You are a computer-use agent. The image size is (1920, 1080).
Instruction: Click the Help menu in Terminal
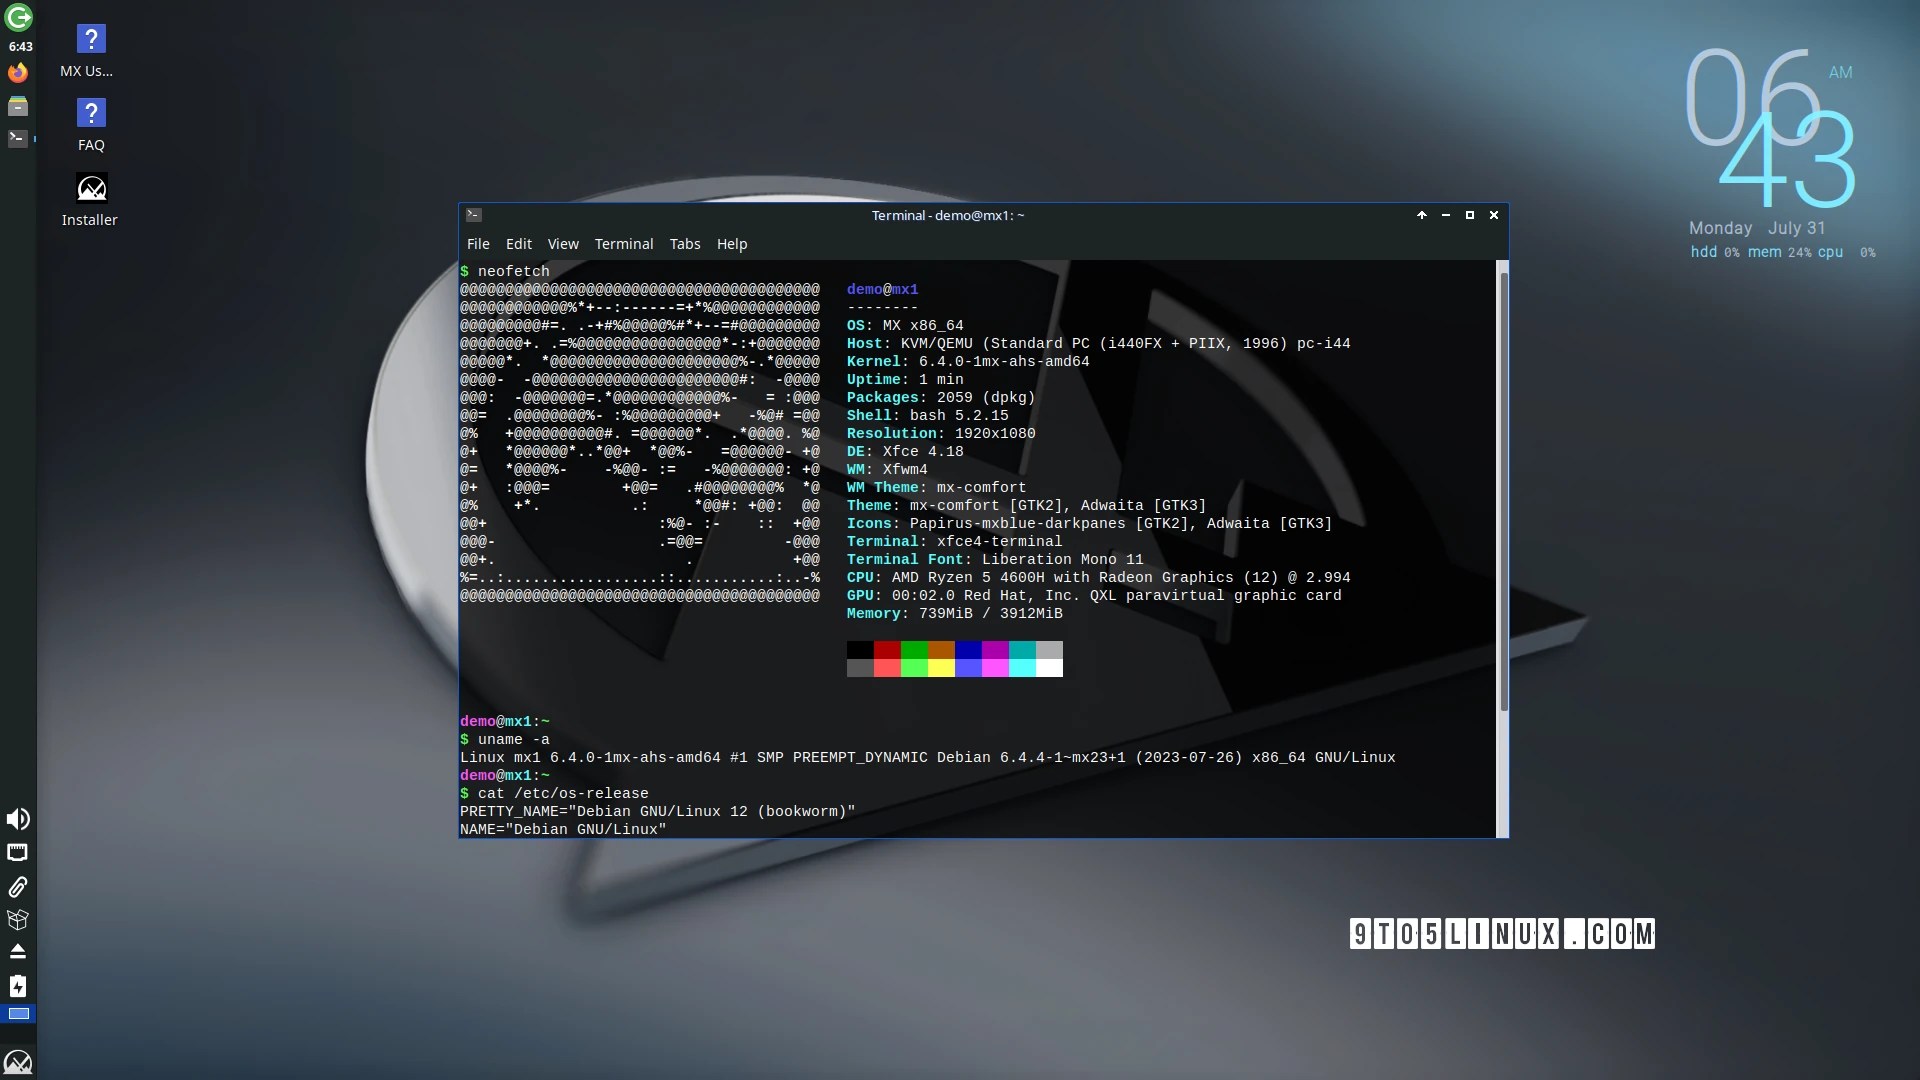tap(731, 244)
